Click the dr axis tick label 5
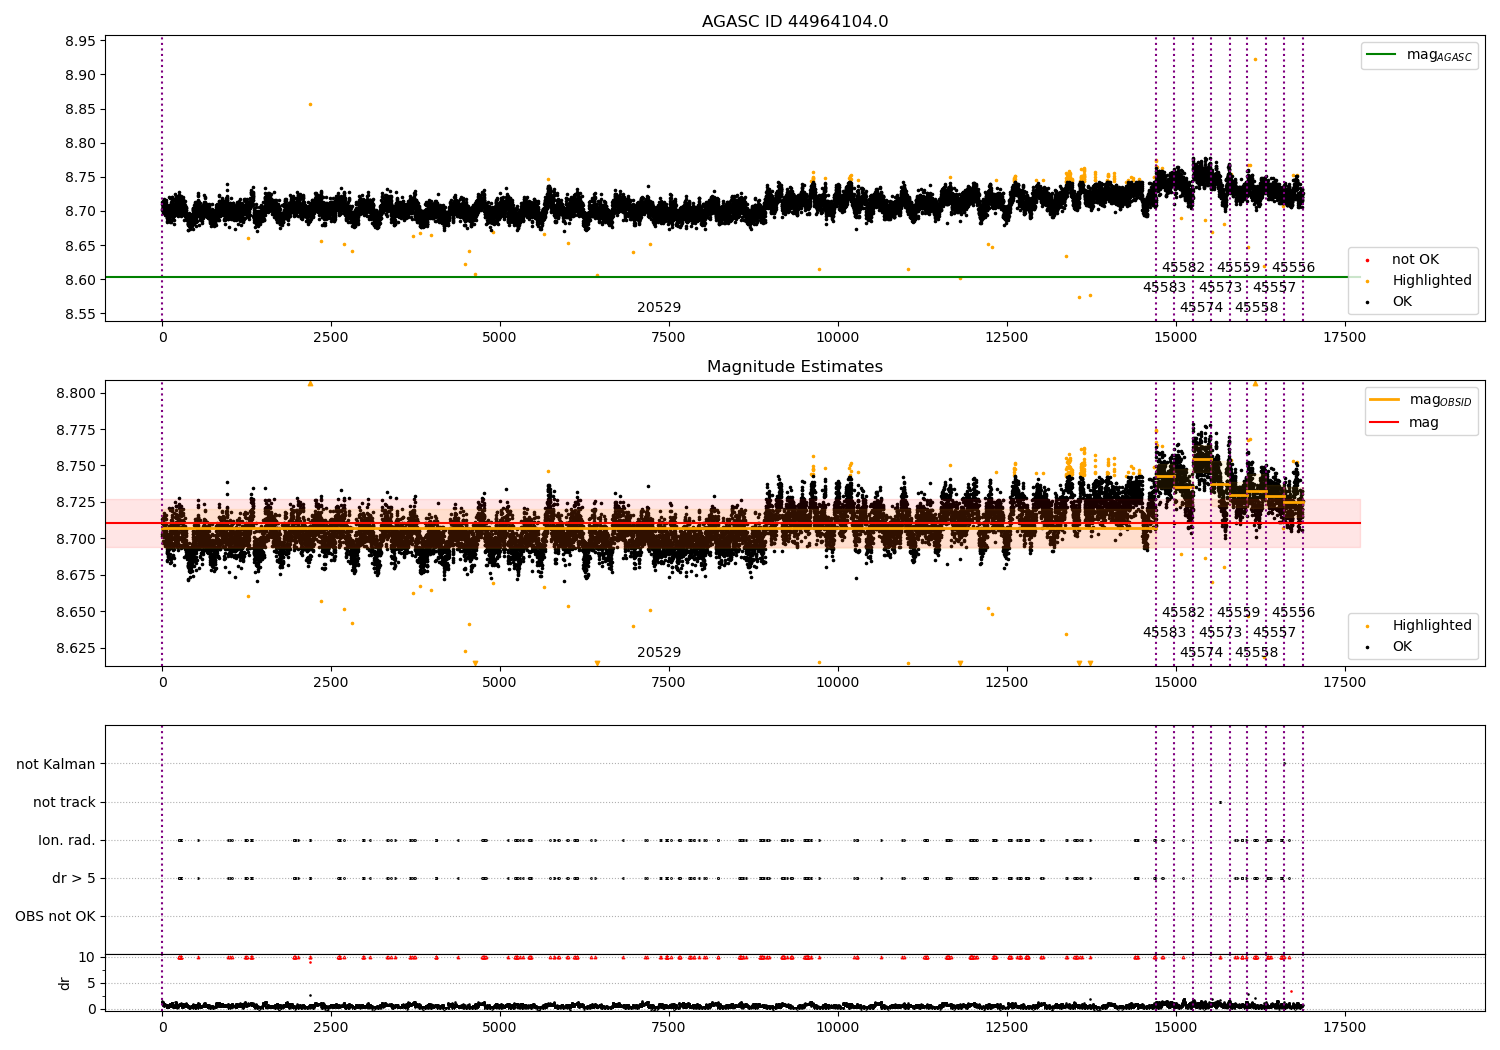 (92, 984)
